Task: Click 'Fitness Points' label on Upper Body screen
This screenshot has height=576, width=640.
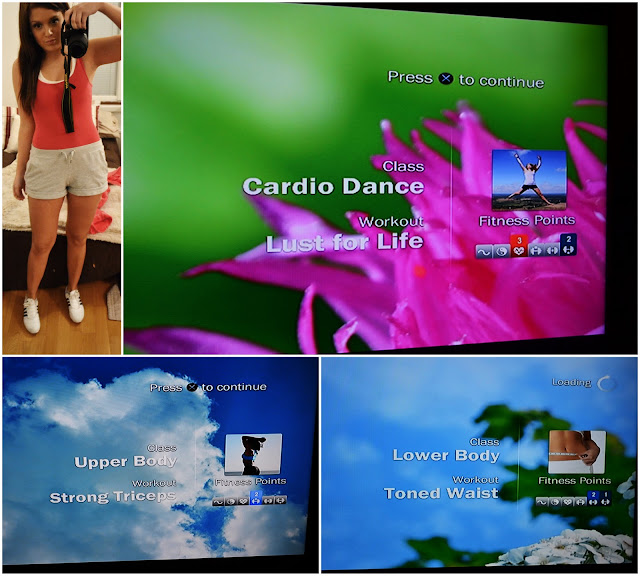Action: coord(250,482)
